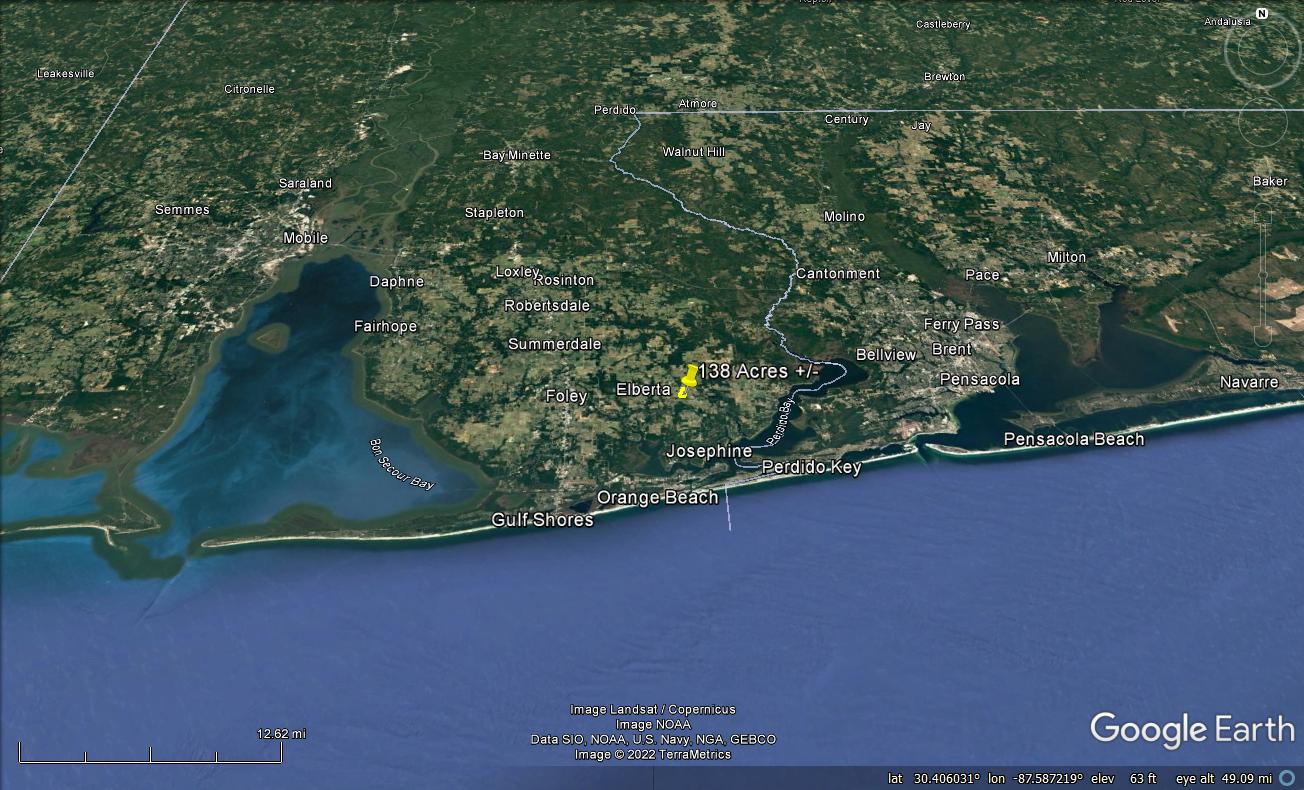Screen dimensions: 1304x790
Task: Click the Fairhope town label
Action: [x=385, y=326]
